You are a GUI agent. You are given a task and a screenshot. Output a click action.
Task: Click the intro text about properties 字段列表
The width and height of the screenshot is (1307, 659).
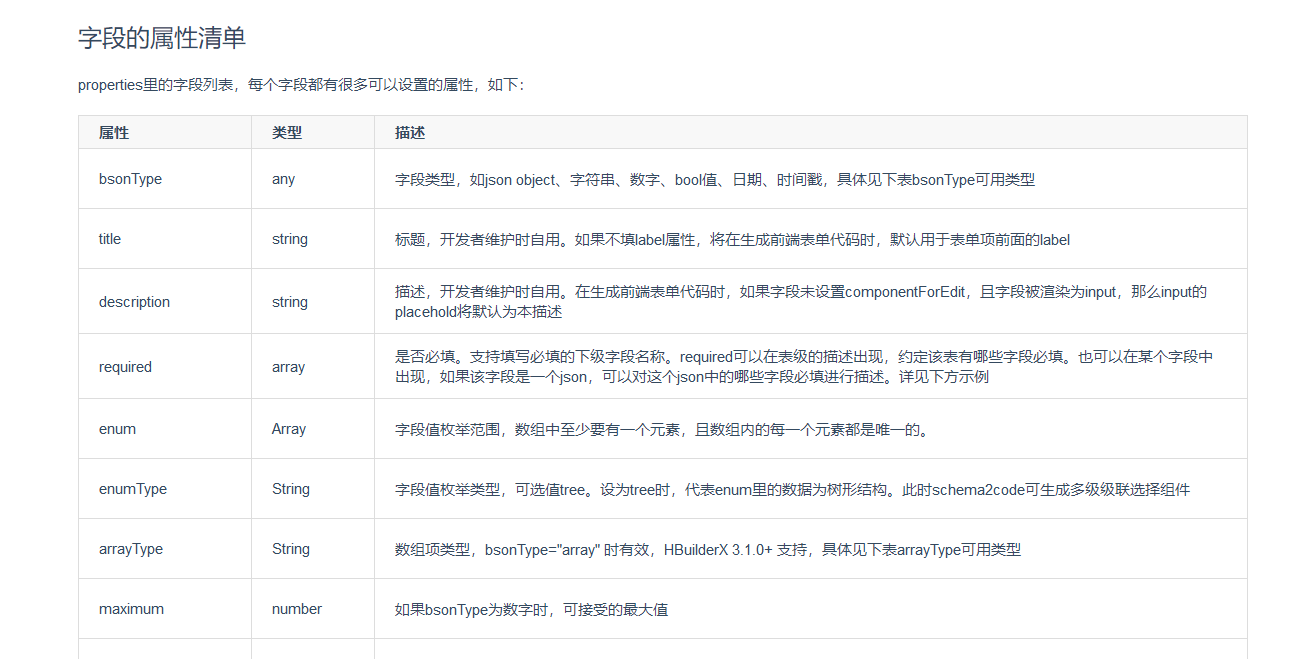300,85
